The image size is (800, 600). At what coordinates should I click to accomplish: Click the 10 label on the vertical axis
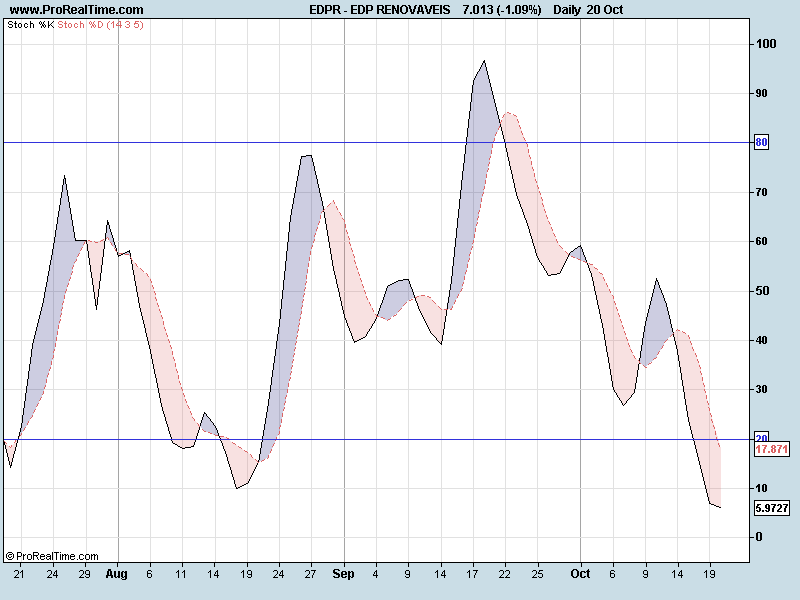762,488
